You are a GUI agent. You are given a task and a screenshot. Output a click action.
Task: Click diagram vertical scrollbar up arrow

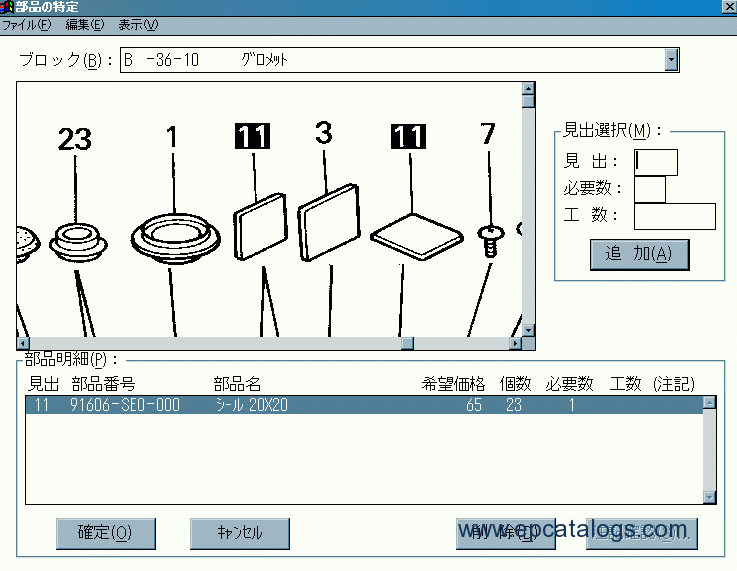pyautogui.click(x=528, y=88)
